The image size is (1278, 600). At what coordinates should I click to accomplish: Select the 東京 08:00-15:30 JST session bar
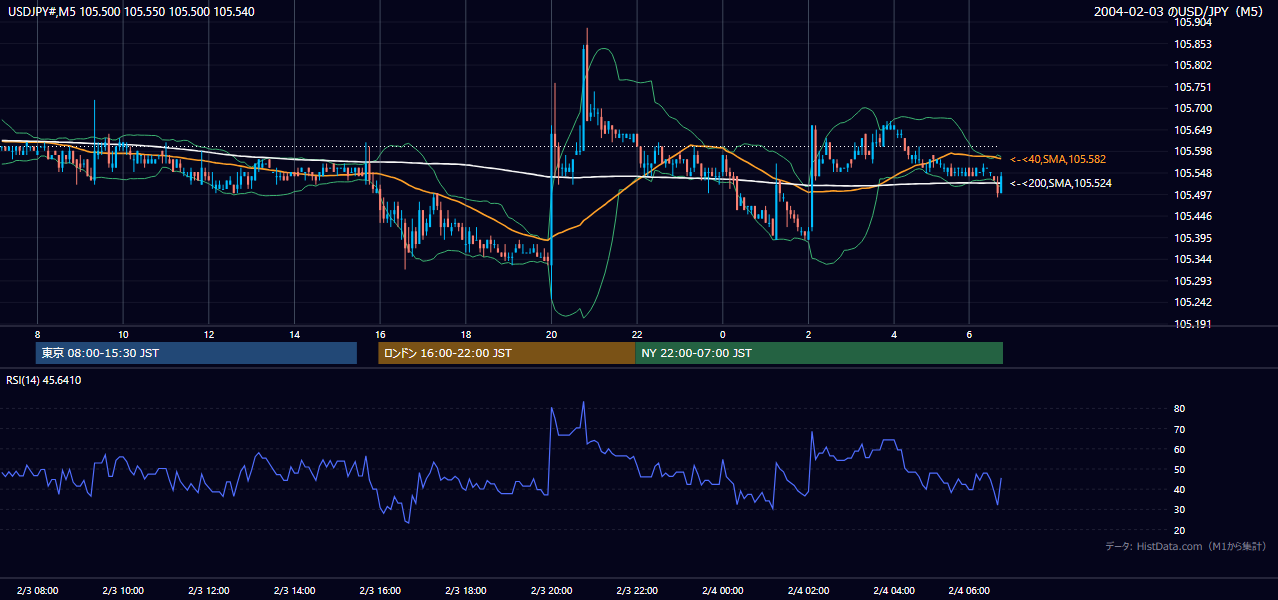pyautogui.click(x=196, y=353)
